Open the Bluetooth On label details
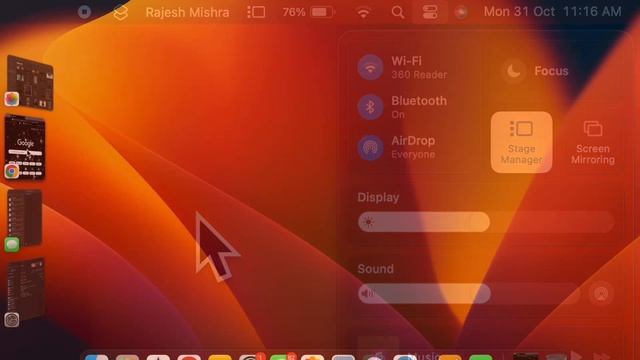This screenshot has width=640, height=360. point(419,107)
